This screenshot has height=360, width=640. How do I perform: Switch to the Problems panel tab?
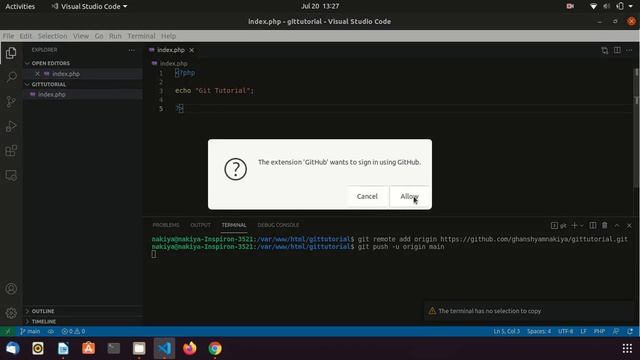pos(166,225)
